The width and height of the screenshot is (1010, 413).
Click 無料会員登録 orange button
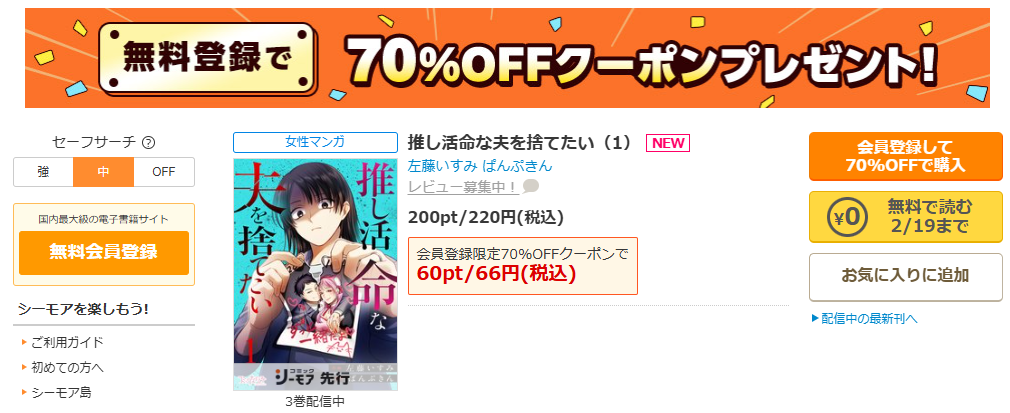(x=104, y=253)
